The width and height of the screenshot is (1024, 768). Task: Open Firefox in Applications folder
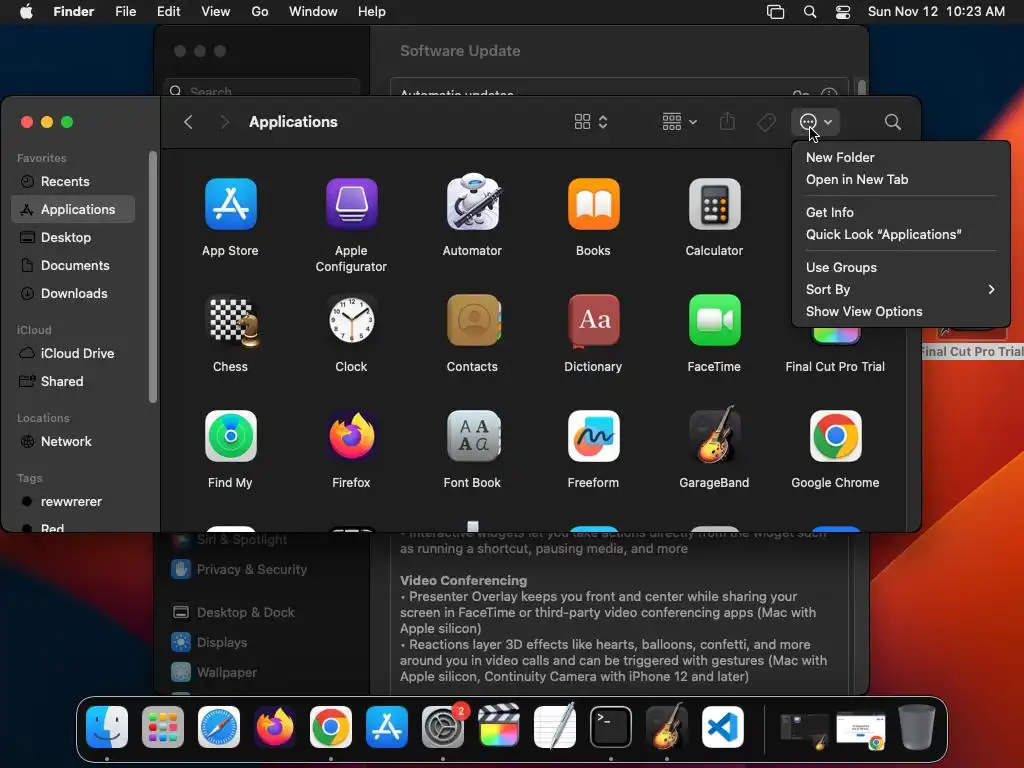tap(351, 436)
